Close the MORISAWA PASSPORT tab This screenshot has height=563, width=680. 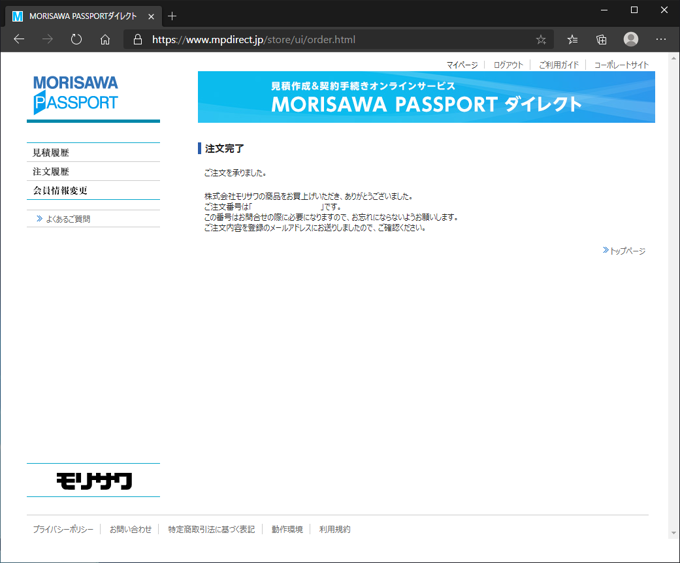[151, 16]
